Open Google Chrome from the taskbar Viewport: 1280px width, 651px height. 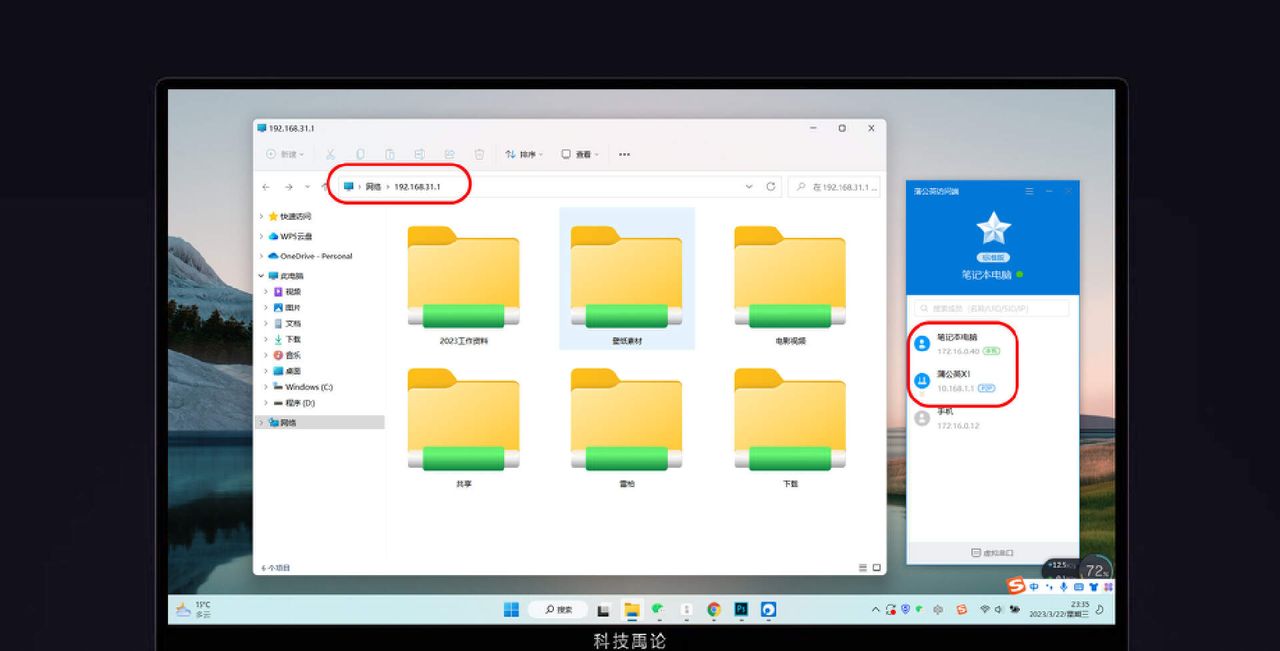point(714,609)
